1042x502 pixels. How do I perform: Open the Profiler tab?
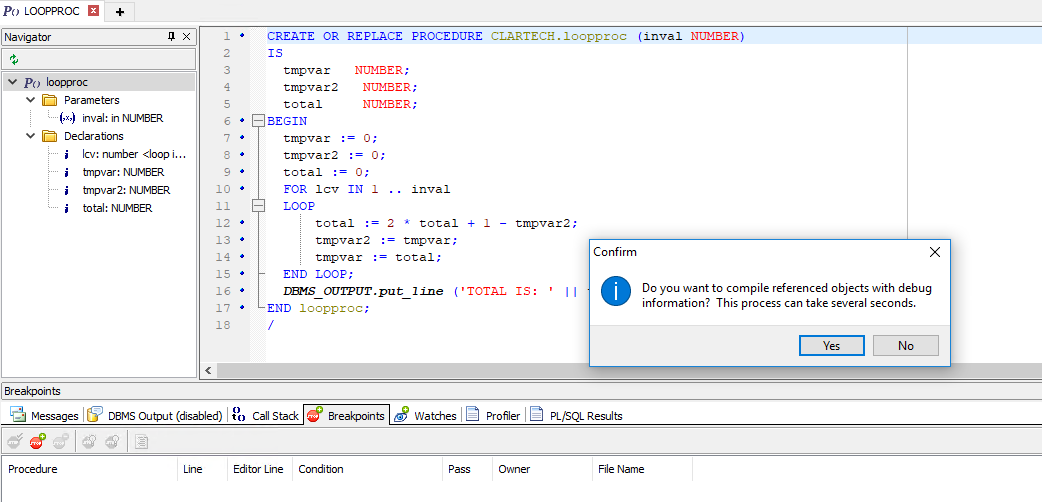pos(493,416)
